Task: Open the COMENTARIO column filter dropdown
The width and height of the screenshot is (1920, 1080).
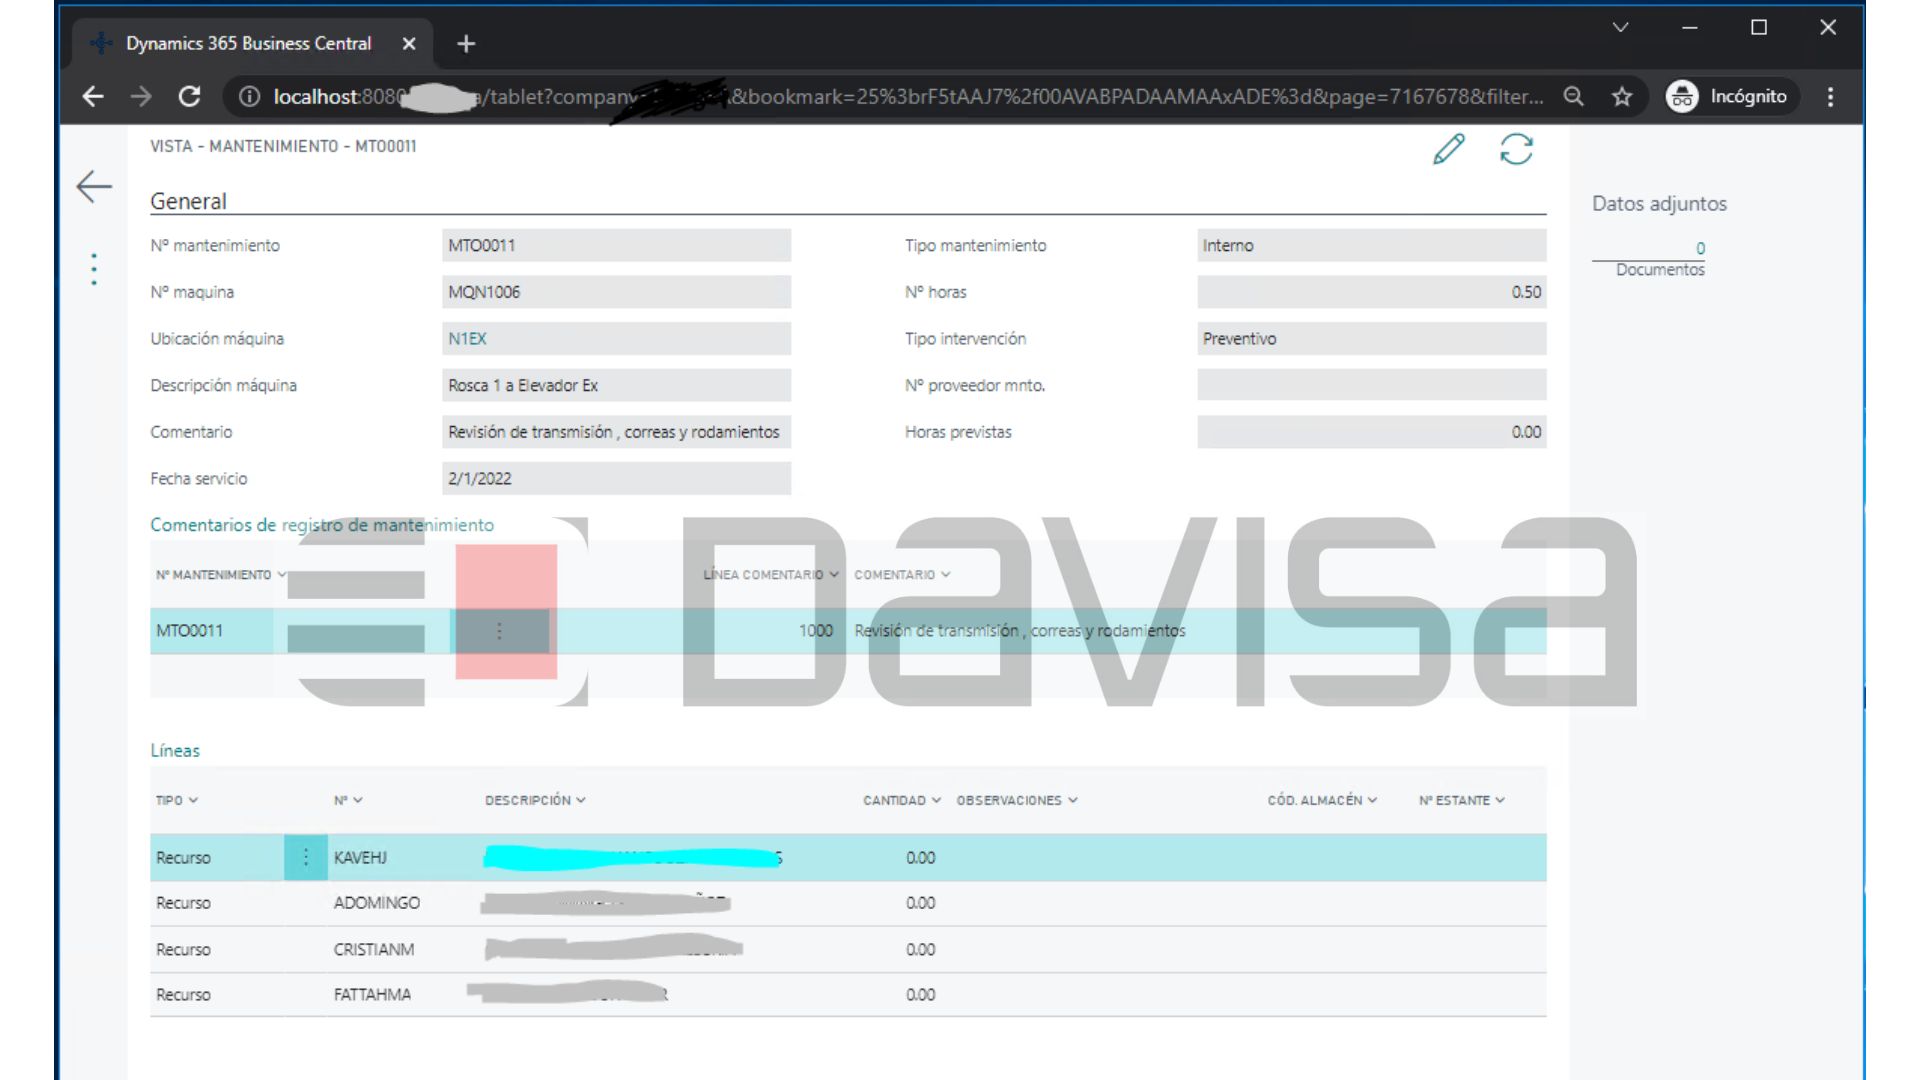Action: 946,575
